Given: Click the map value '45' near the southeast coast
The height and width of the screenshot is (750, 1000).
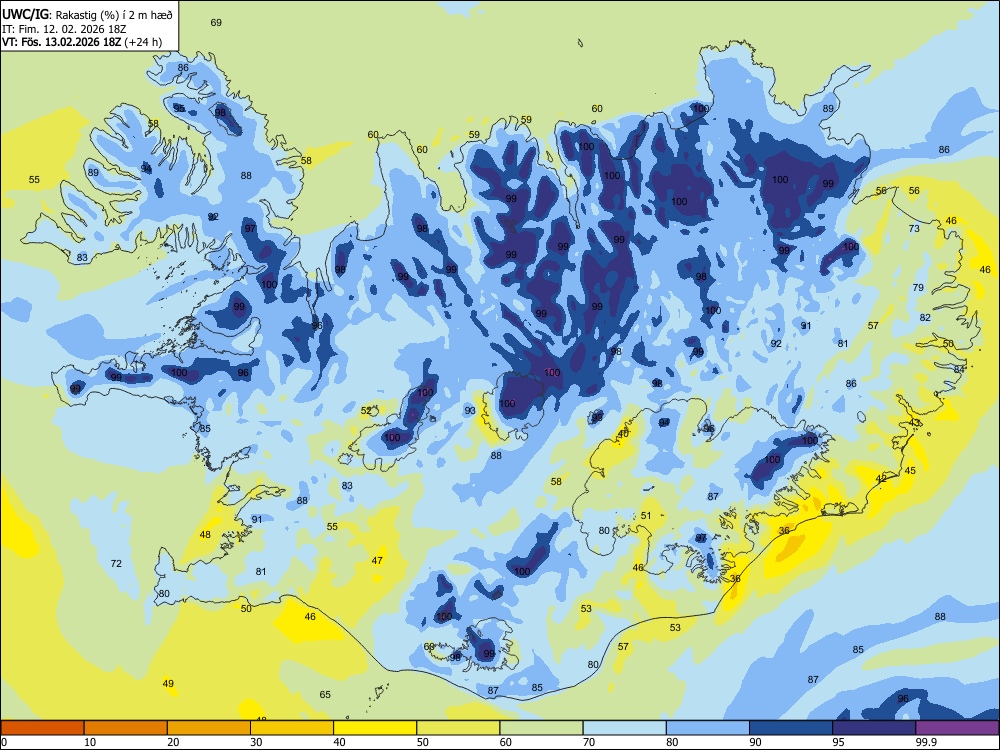Looking at the screenshot, I should click(x=910, y=470).
